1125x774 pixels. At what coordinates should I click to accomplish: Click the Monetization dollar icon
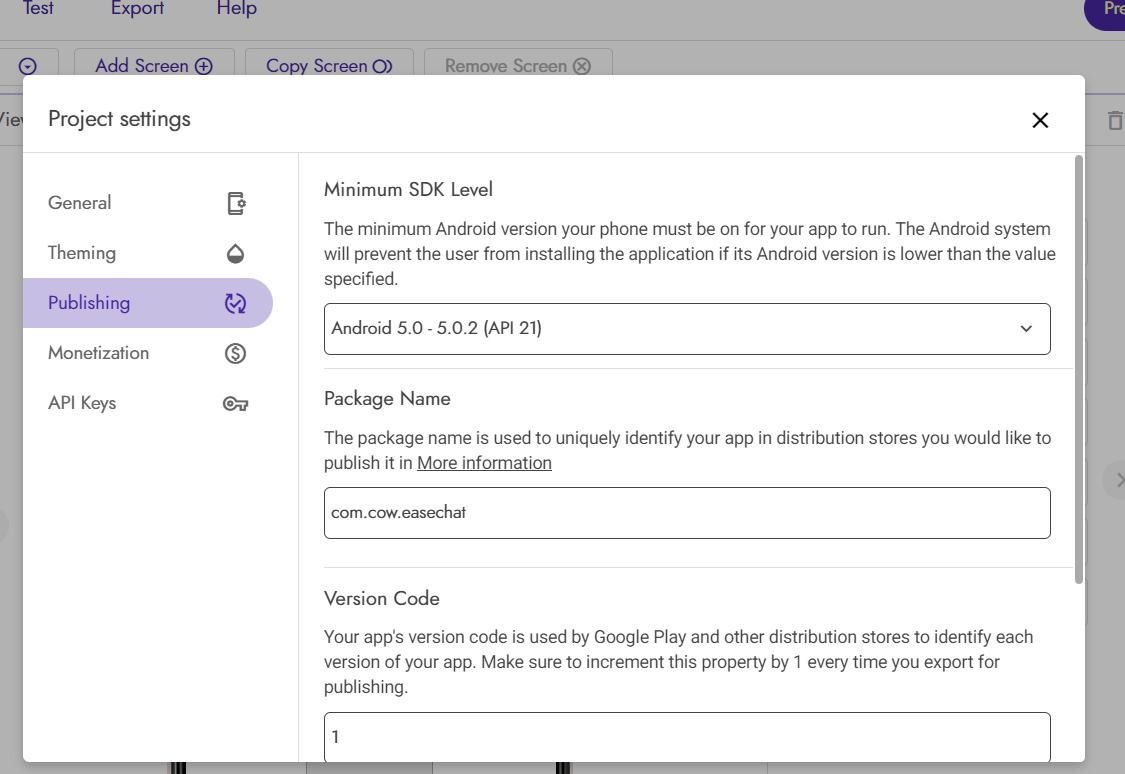236,353
